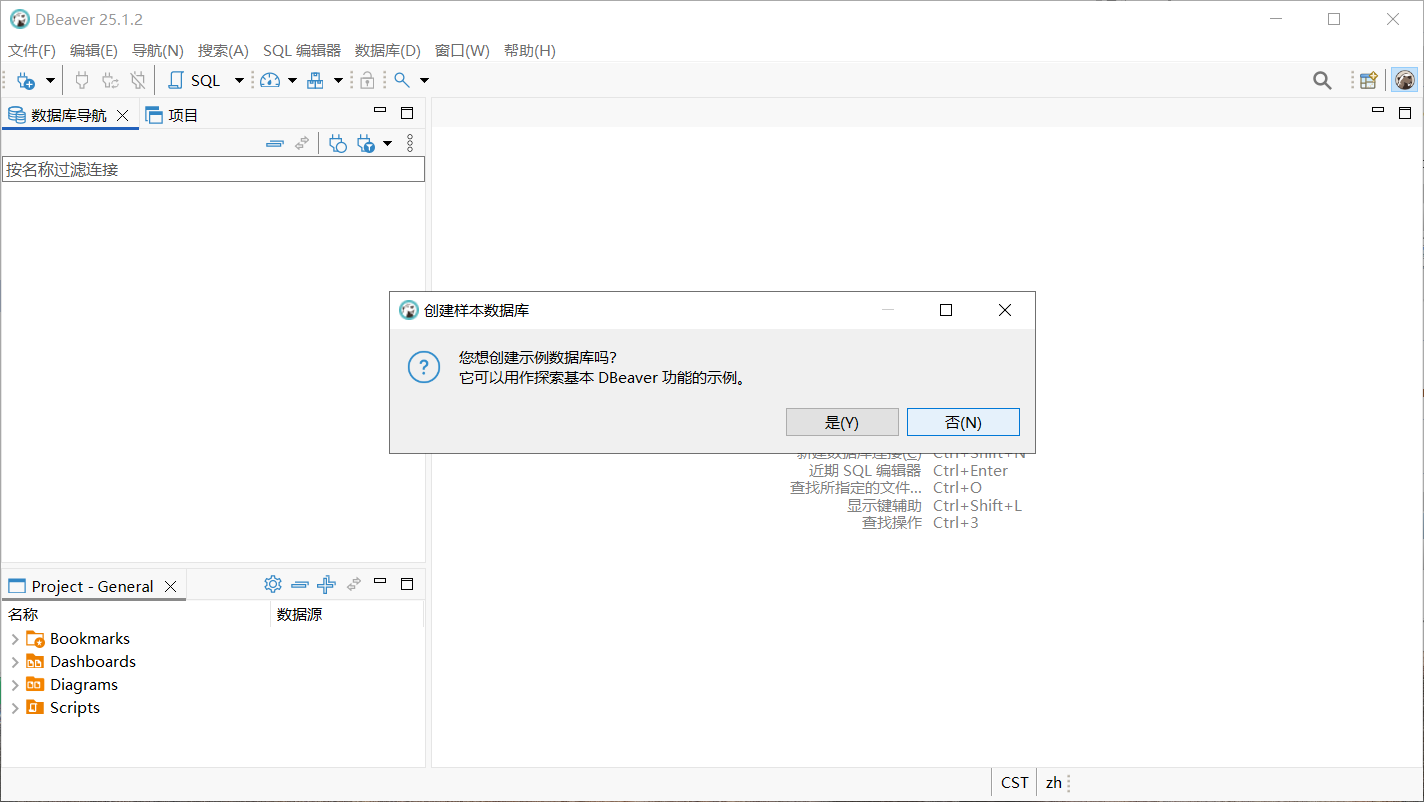Switch to the 项目 tab

(172, 115)
